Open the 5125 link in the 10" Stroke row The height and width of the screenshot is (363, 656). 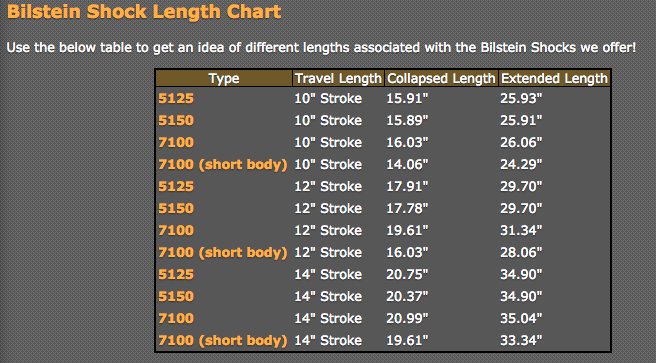pos(176,99)
